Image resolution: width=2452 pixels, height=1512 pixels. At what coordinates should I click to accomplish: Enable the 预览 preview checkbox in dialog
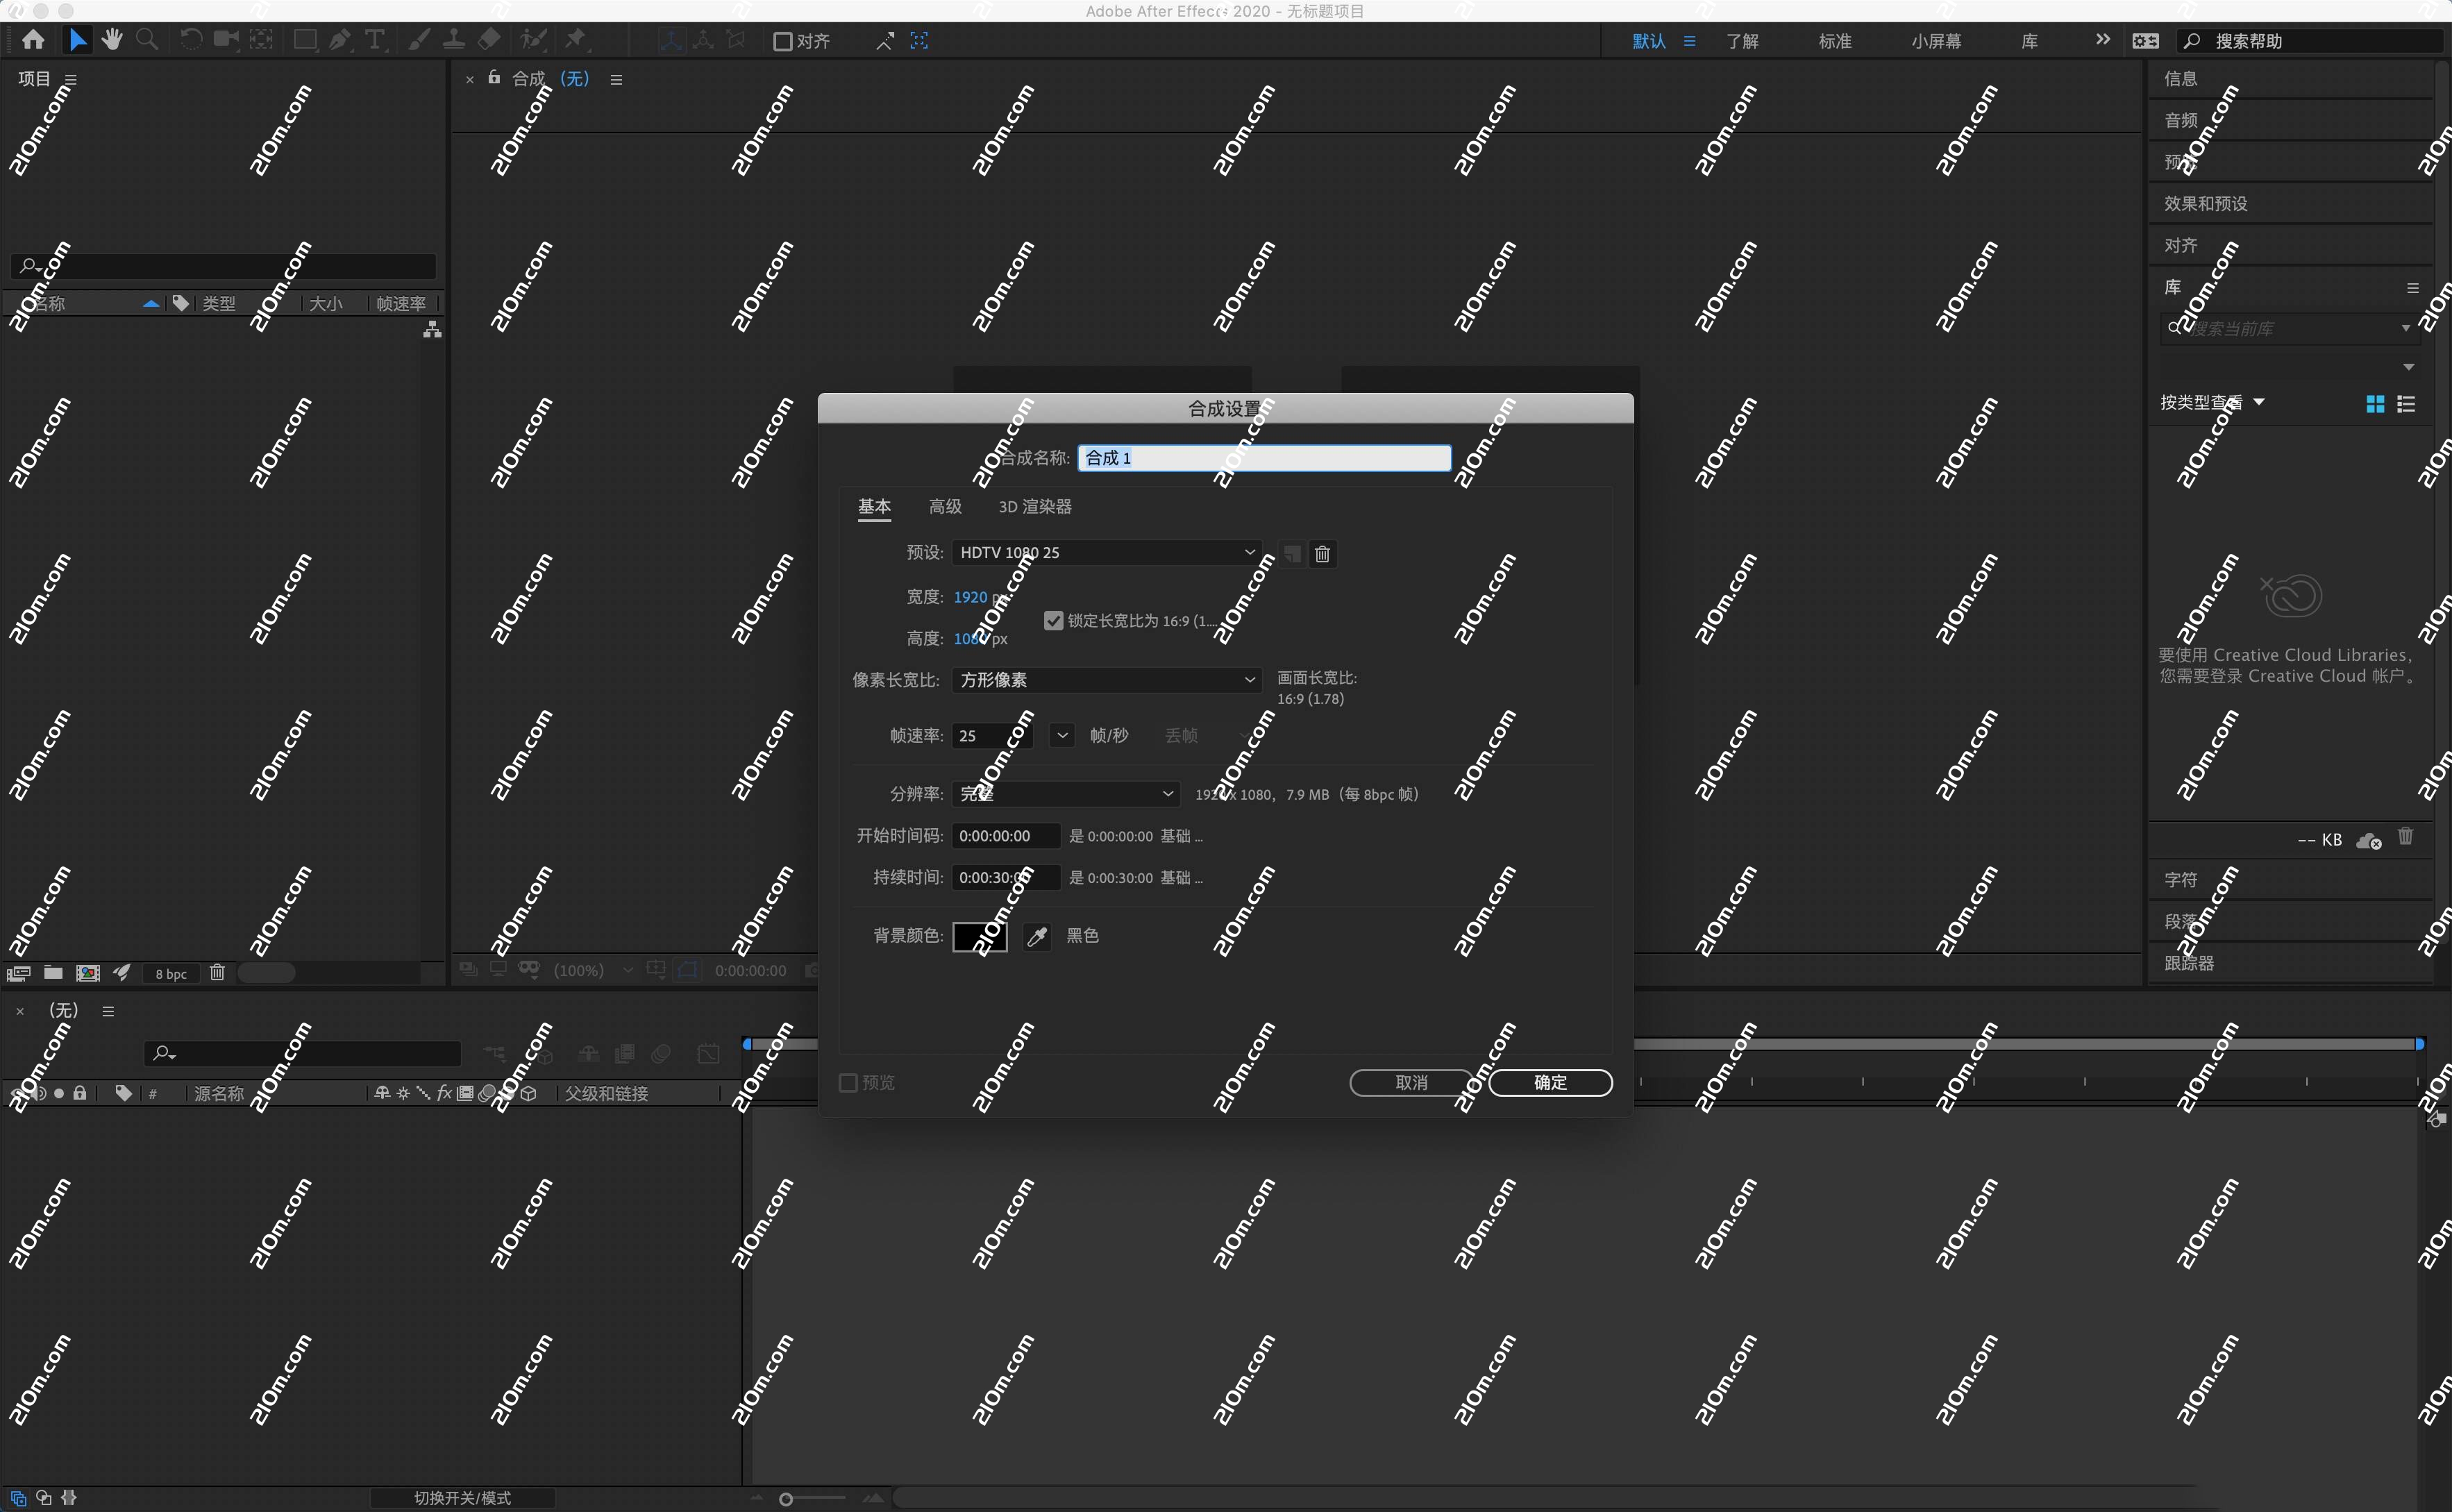pyautogui.click(x=848, y=1083)
